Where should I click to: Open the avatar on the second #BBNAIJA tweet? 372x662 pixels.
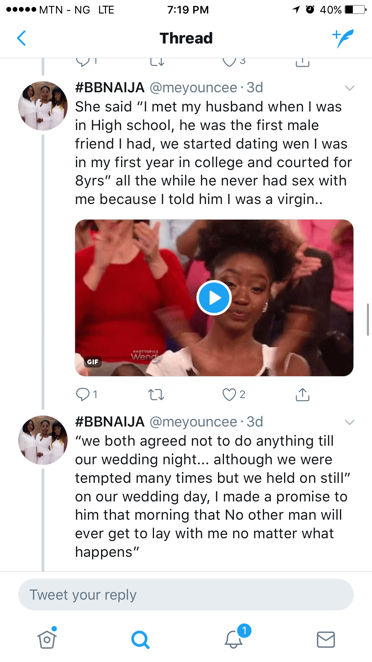point(43,440)
